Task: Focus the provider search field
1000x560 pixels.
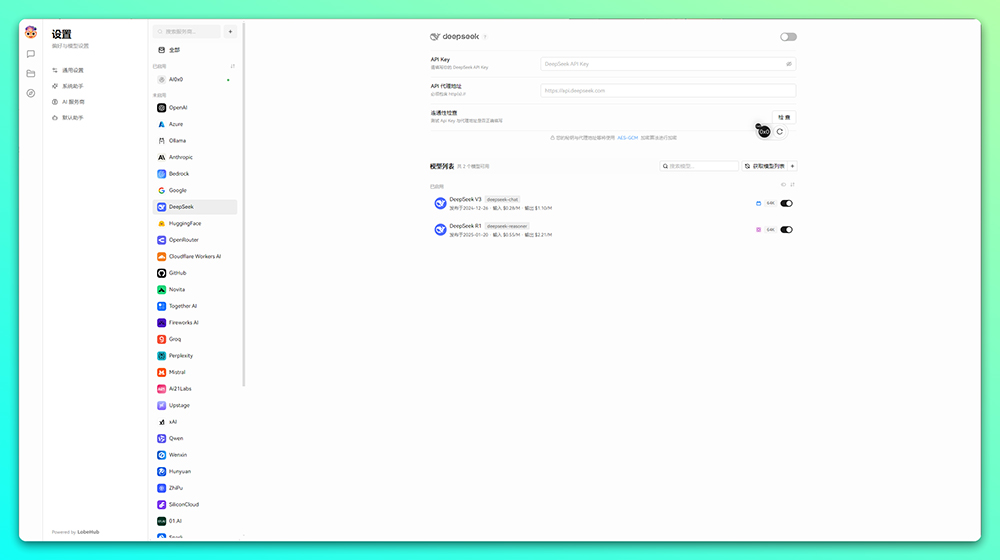Action: point(187,31)
